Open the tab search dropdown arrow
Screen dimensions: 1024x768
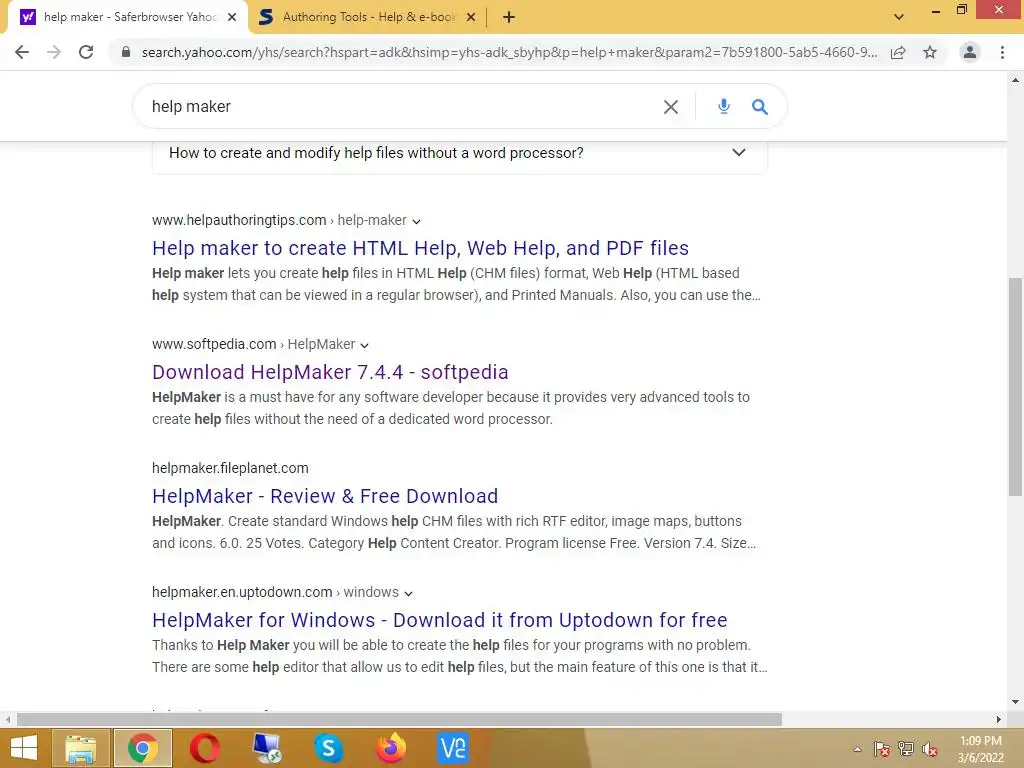point(899,17)
